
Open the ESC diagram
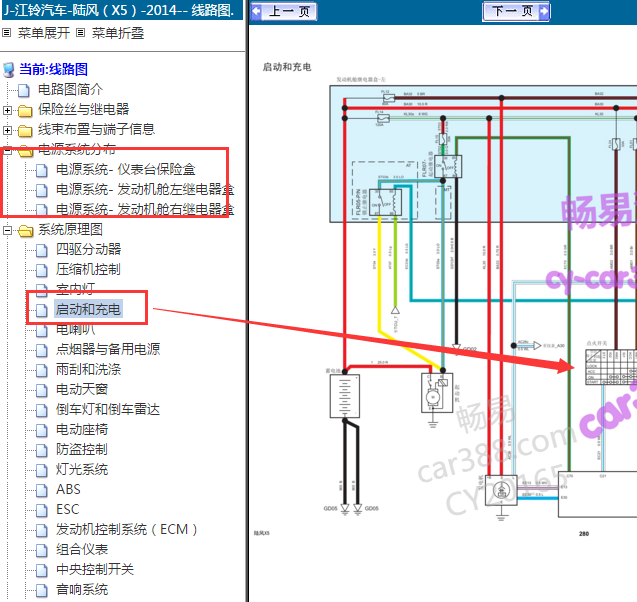[x=67, y=509]
